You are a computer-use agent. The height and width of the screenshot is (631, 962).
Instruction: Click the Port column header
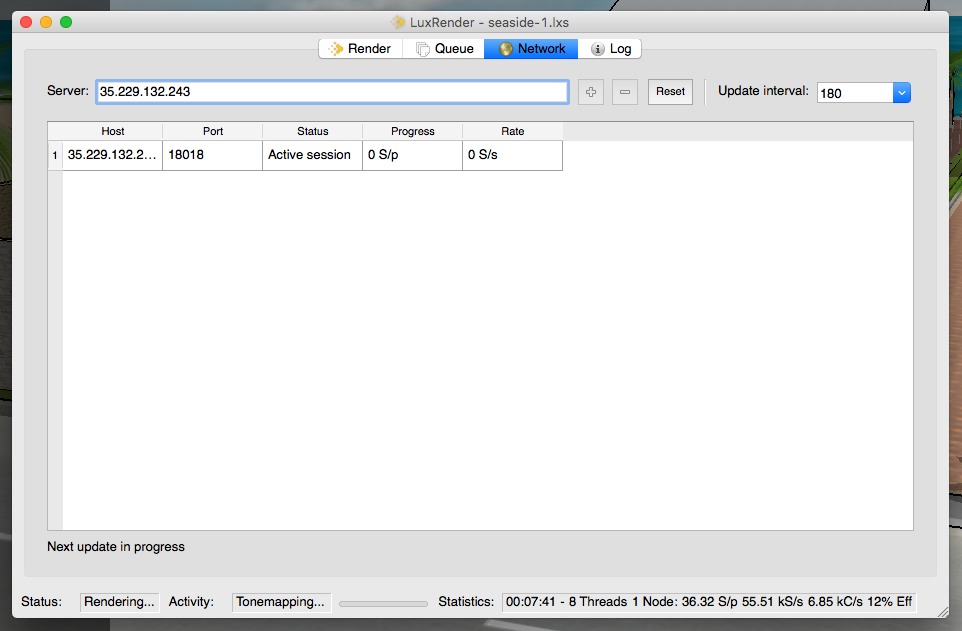coord(213,131)
